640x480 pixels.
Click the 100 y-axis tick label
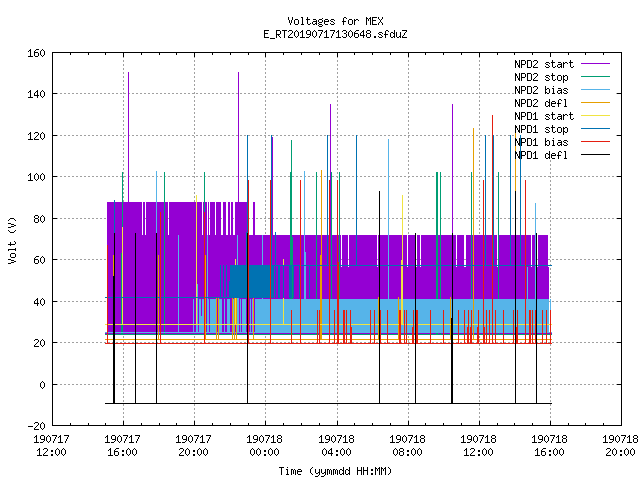(36, 177)
